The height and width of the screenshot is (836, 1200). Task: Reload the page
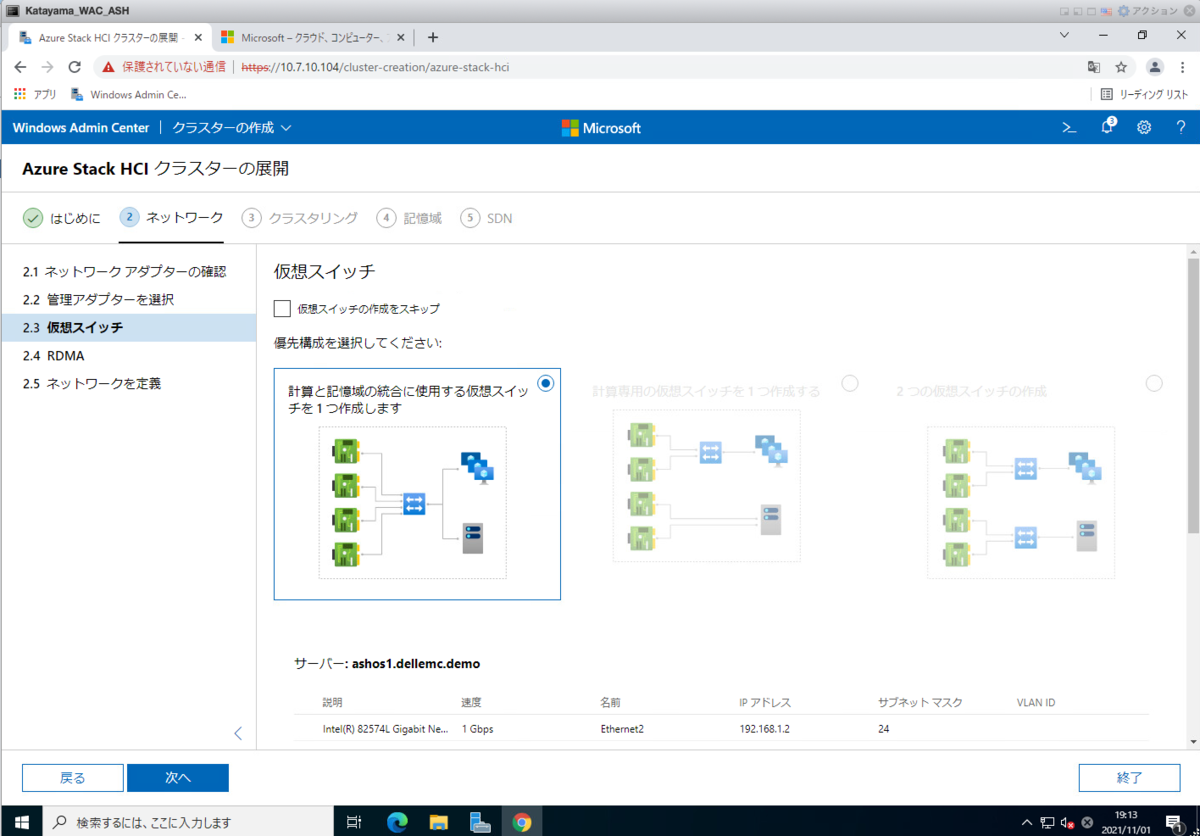pos(74,67)
